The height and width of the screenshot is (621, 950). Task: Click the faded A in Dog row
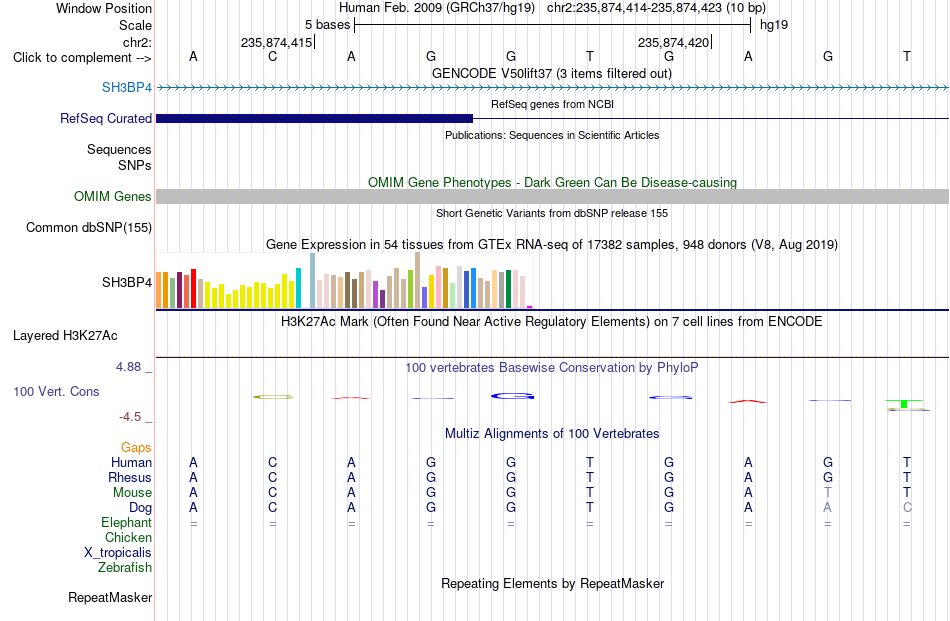(828, 508)
